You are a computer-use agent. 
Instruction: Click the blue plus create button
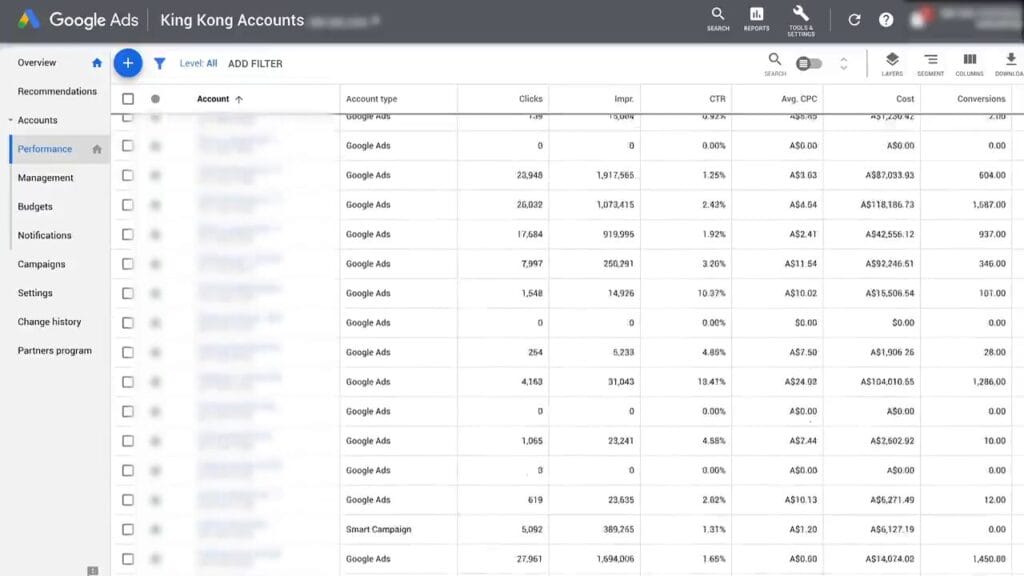point(128,63)
